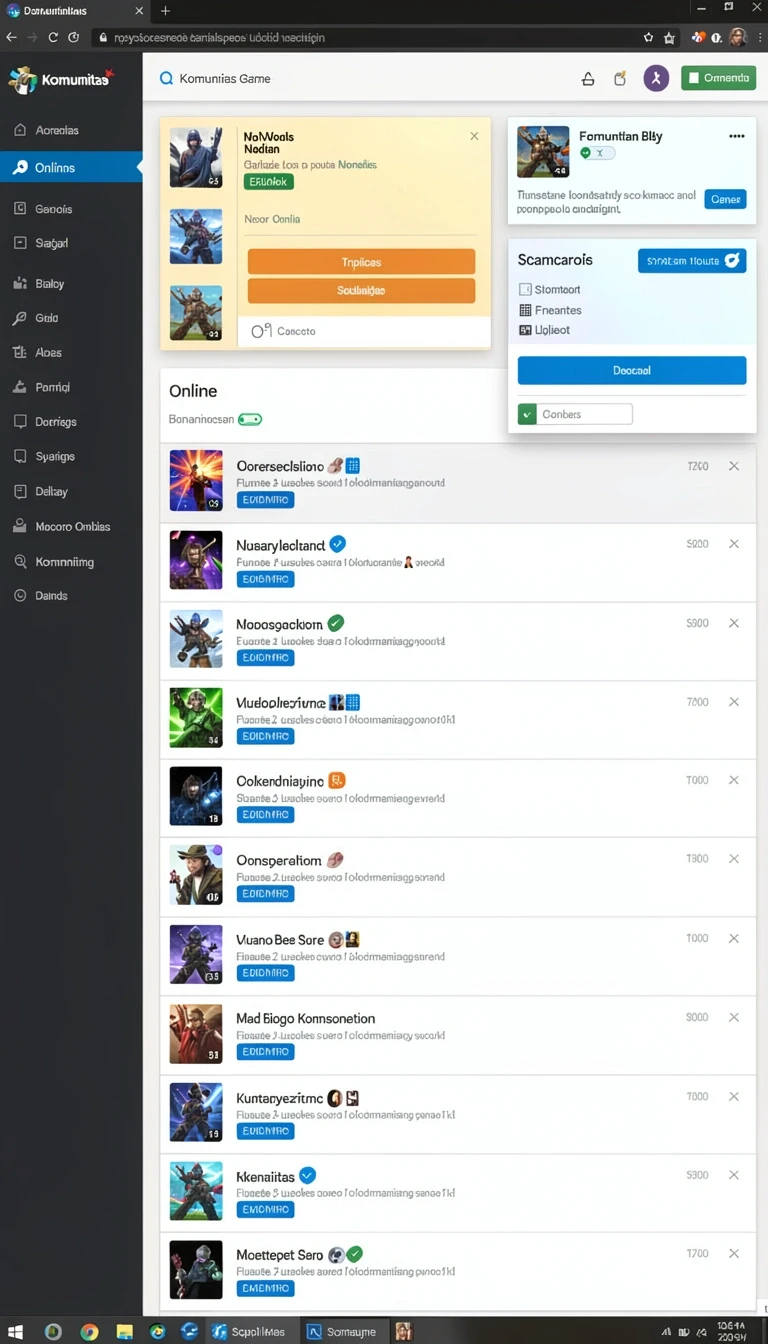Remove the Mad Biogo Konsonetion row
Screen dimensions: 768x1344
734,1017
